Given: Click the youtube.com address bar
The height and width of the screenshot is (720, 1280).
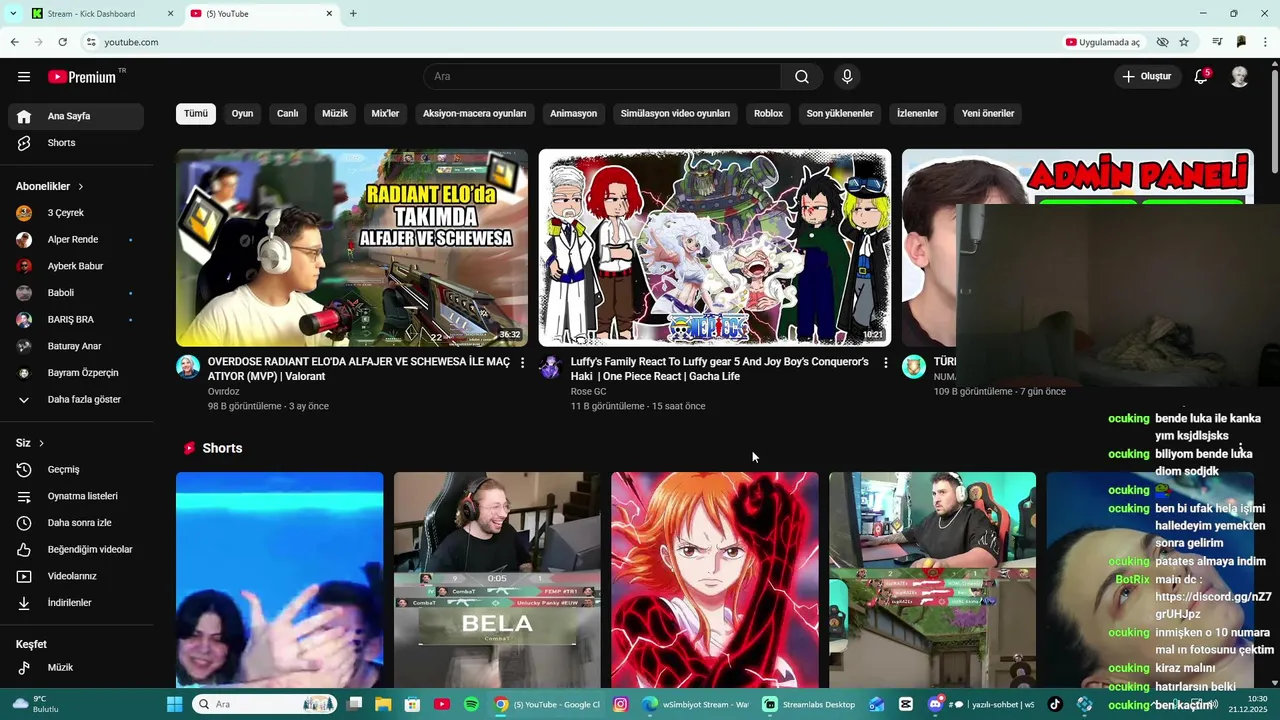Looking at the screenshot, I should pos(570,42).
